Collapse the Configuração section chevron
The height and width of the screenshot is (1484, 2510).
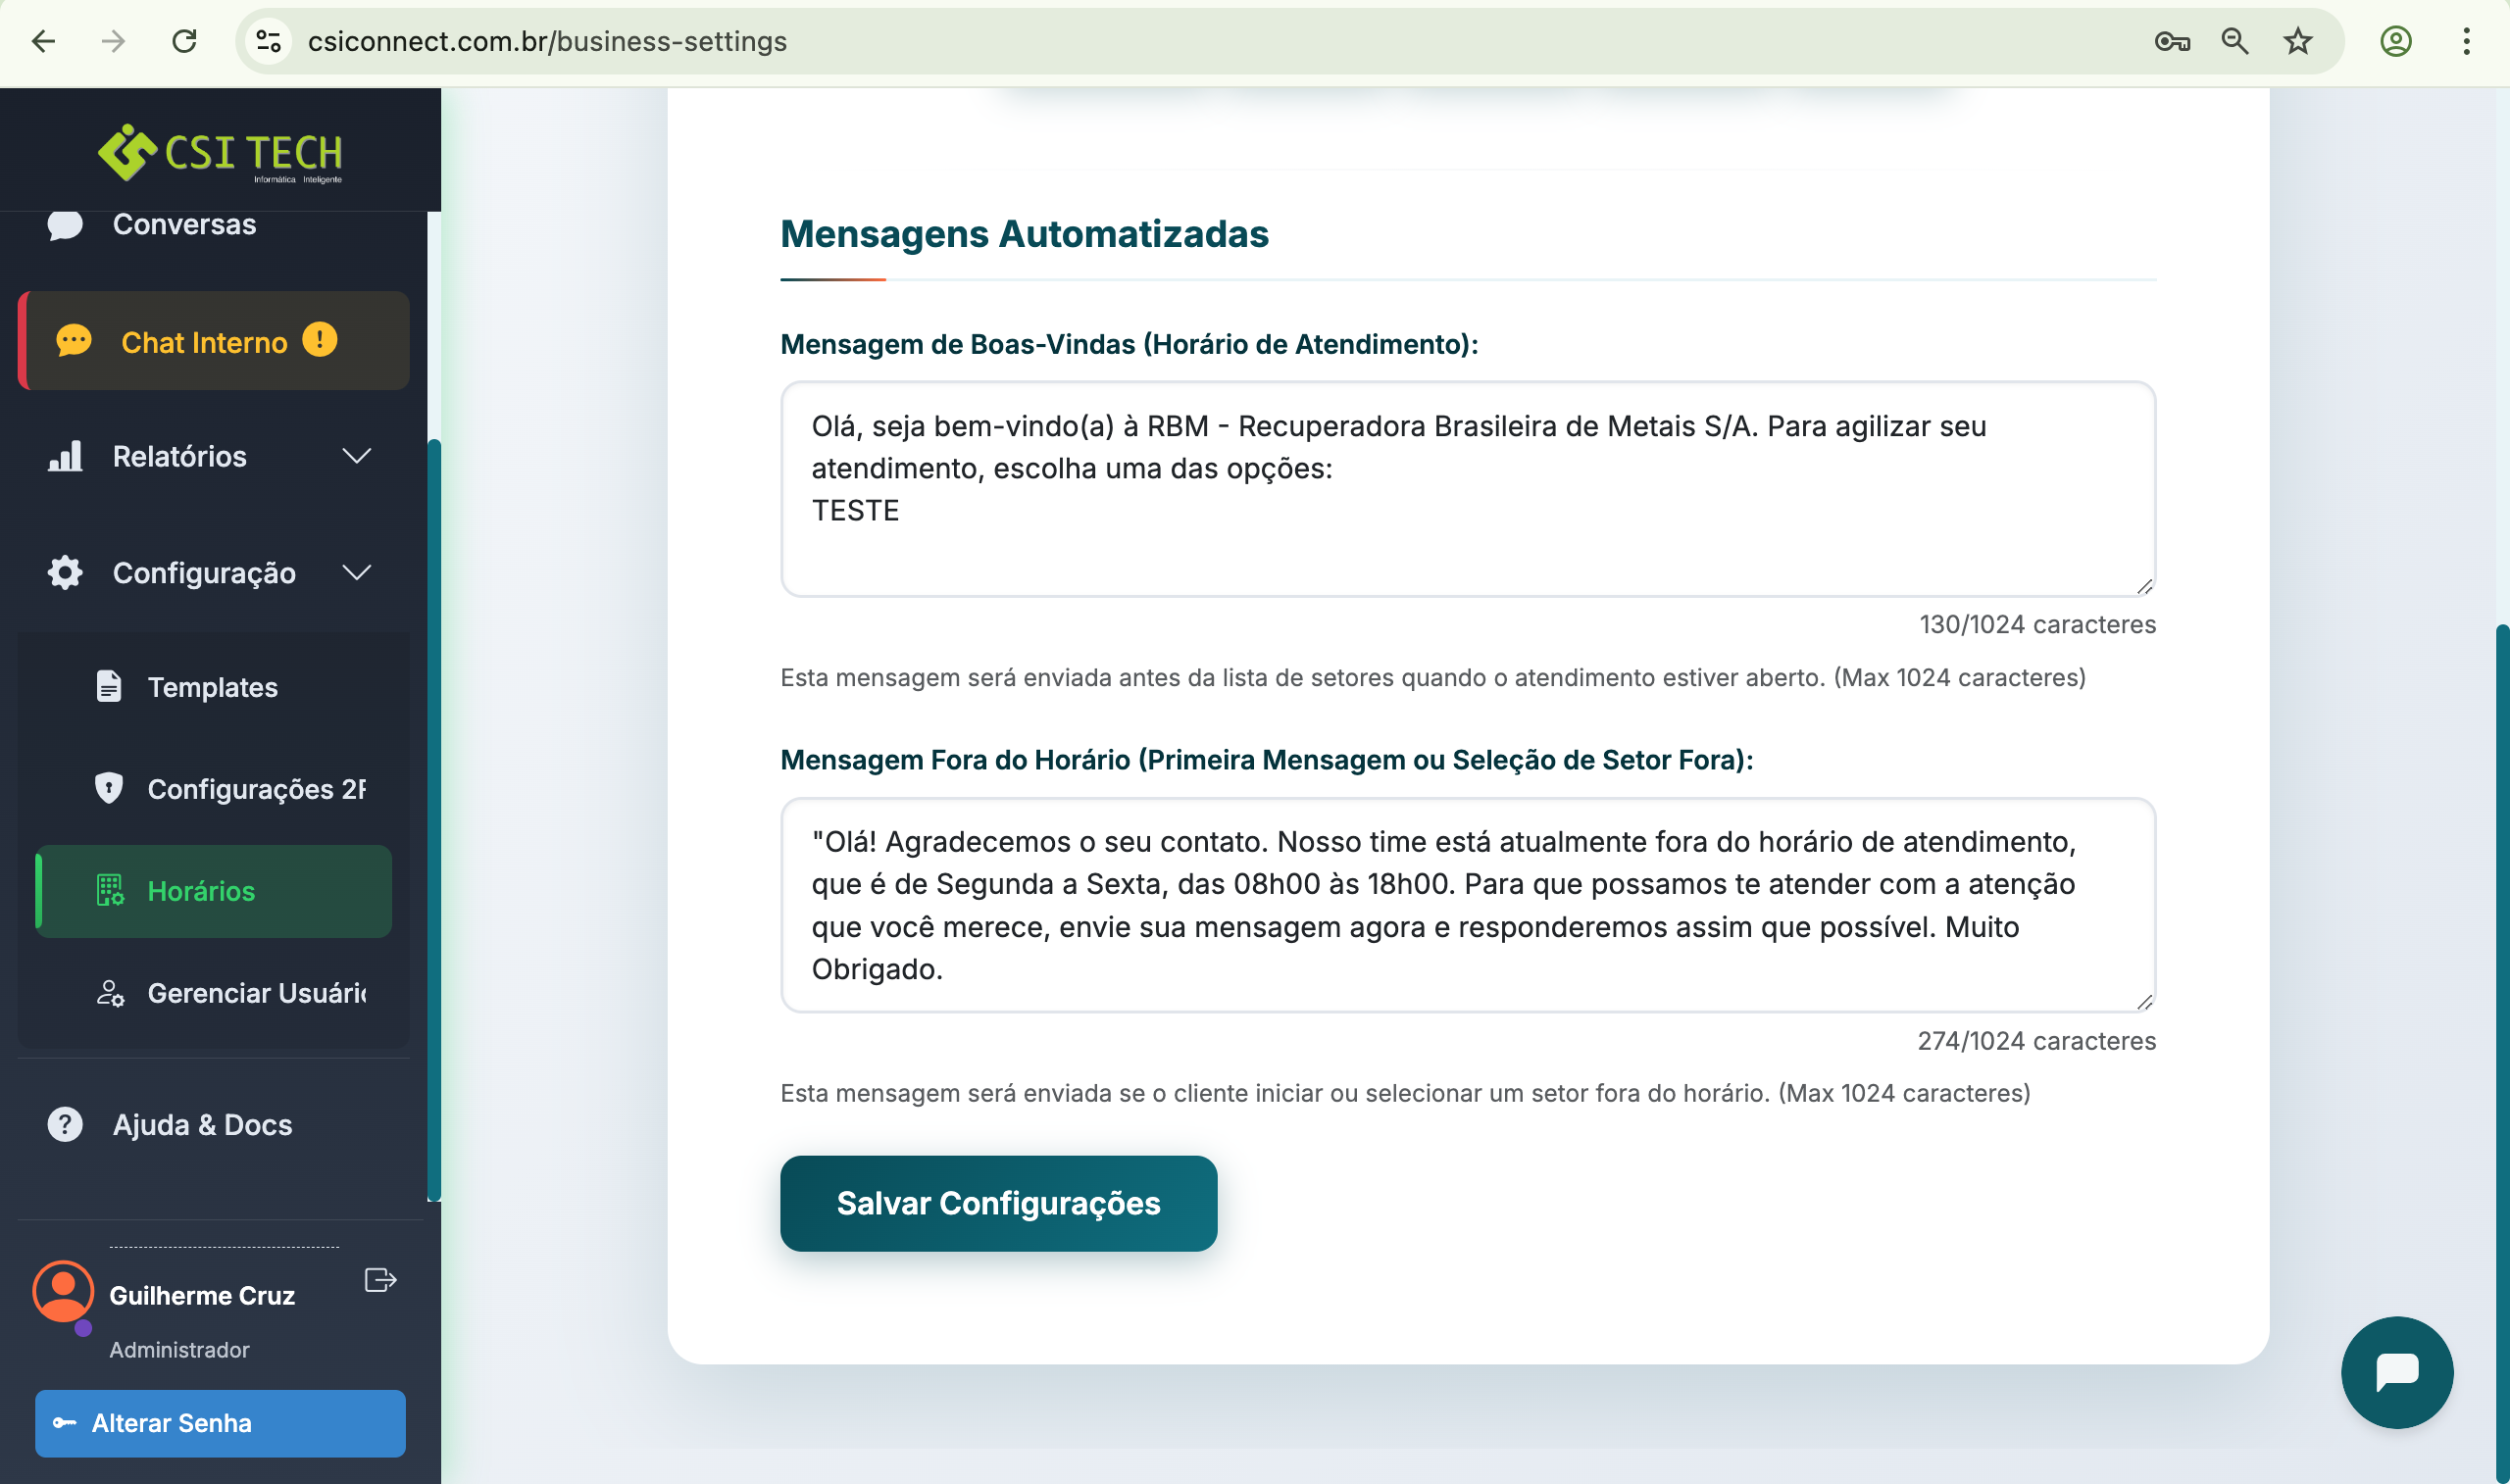pyautogui.click(x=357, y=572)
